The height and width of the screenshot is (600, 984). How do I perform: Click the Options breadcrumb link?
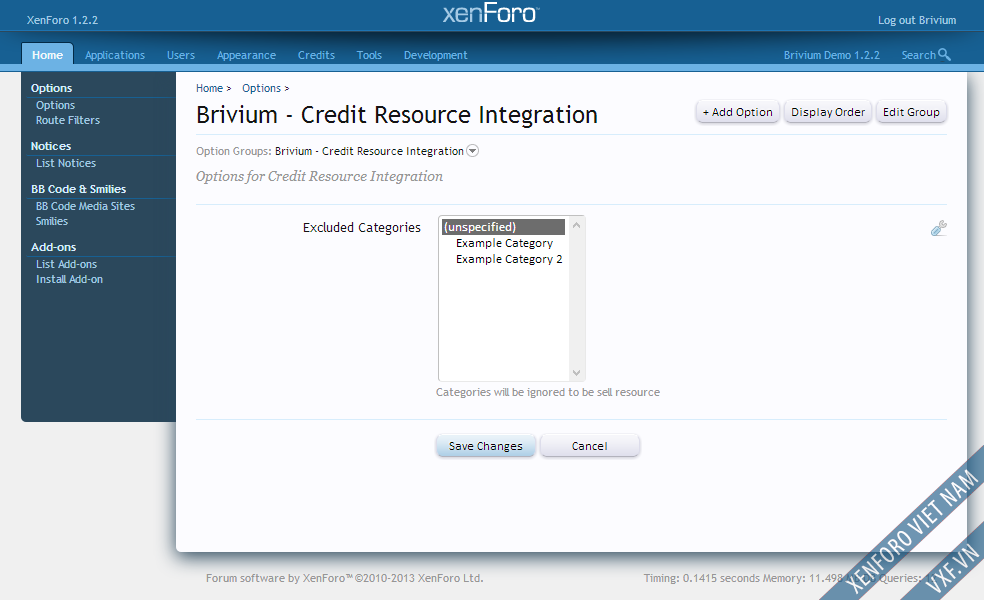261,88
